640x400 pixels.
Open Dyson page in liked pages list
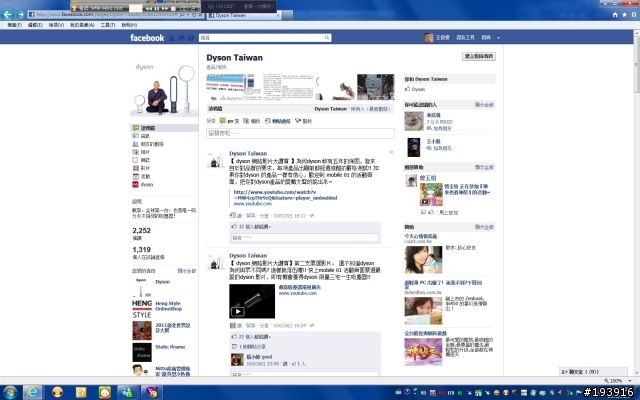tap(162, 282)
